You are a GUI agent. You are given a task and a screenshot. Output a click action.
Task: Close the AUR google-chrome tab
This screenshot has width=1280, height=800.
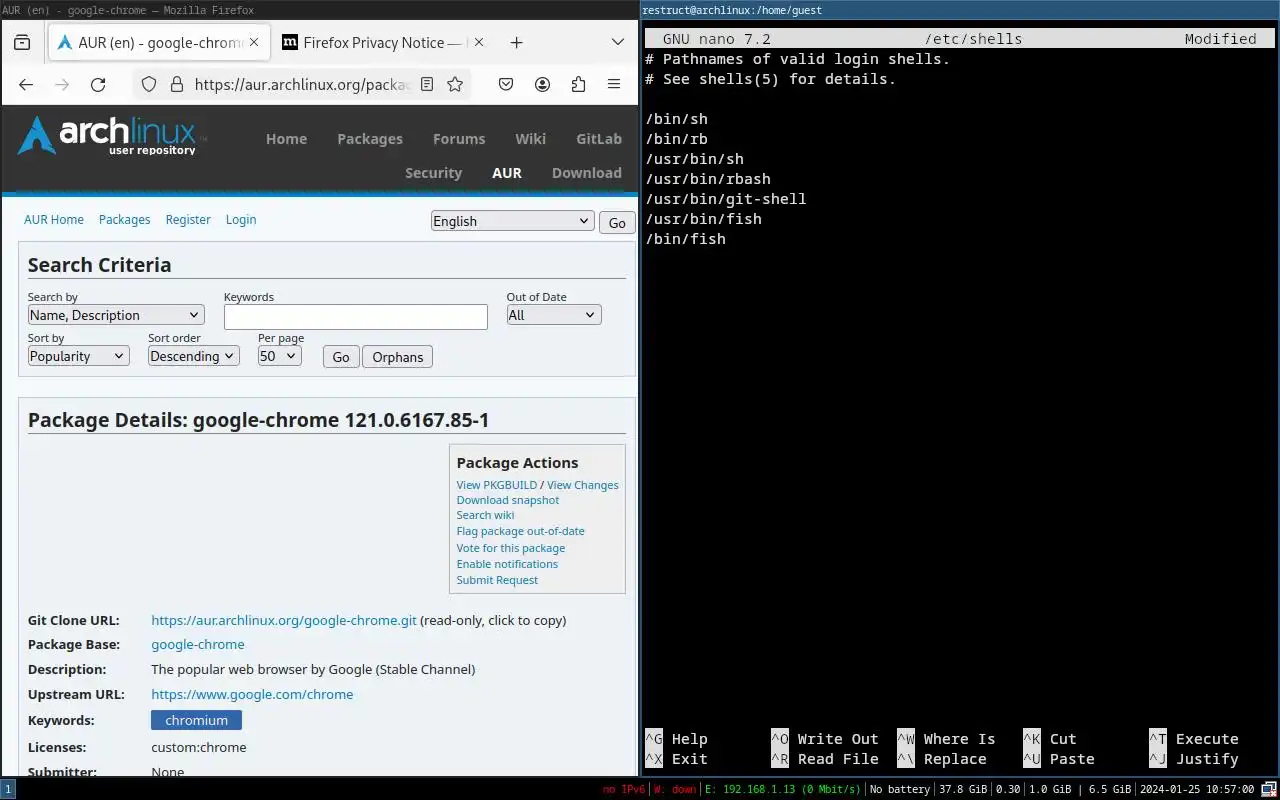click(x=254, y=43)
